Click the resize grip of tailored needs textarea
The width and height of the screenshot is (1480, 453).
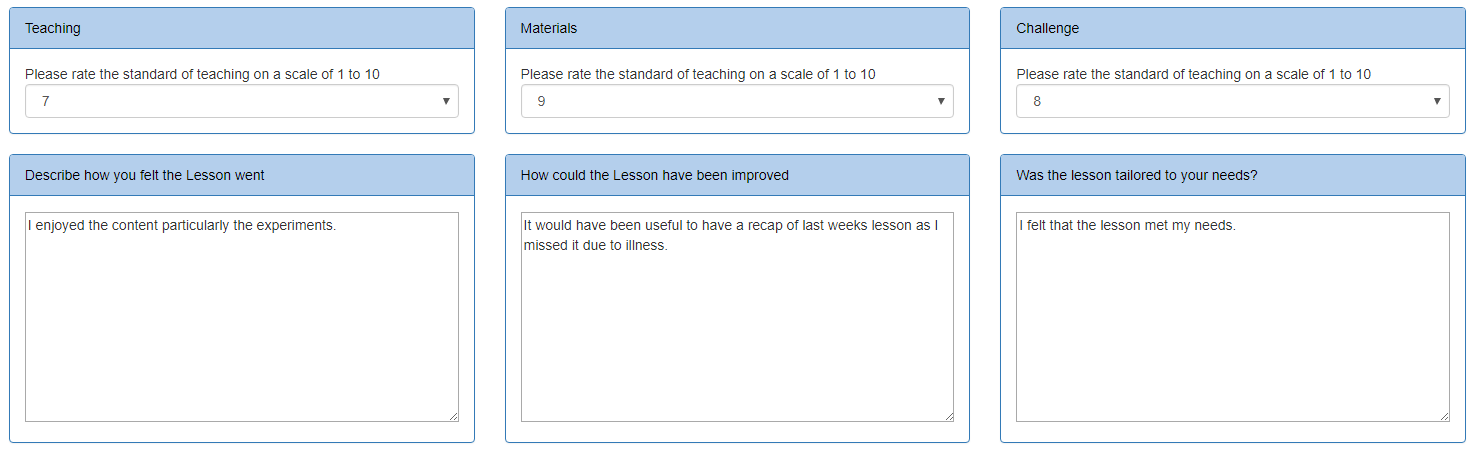[1444, 416]
